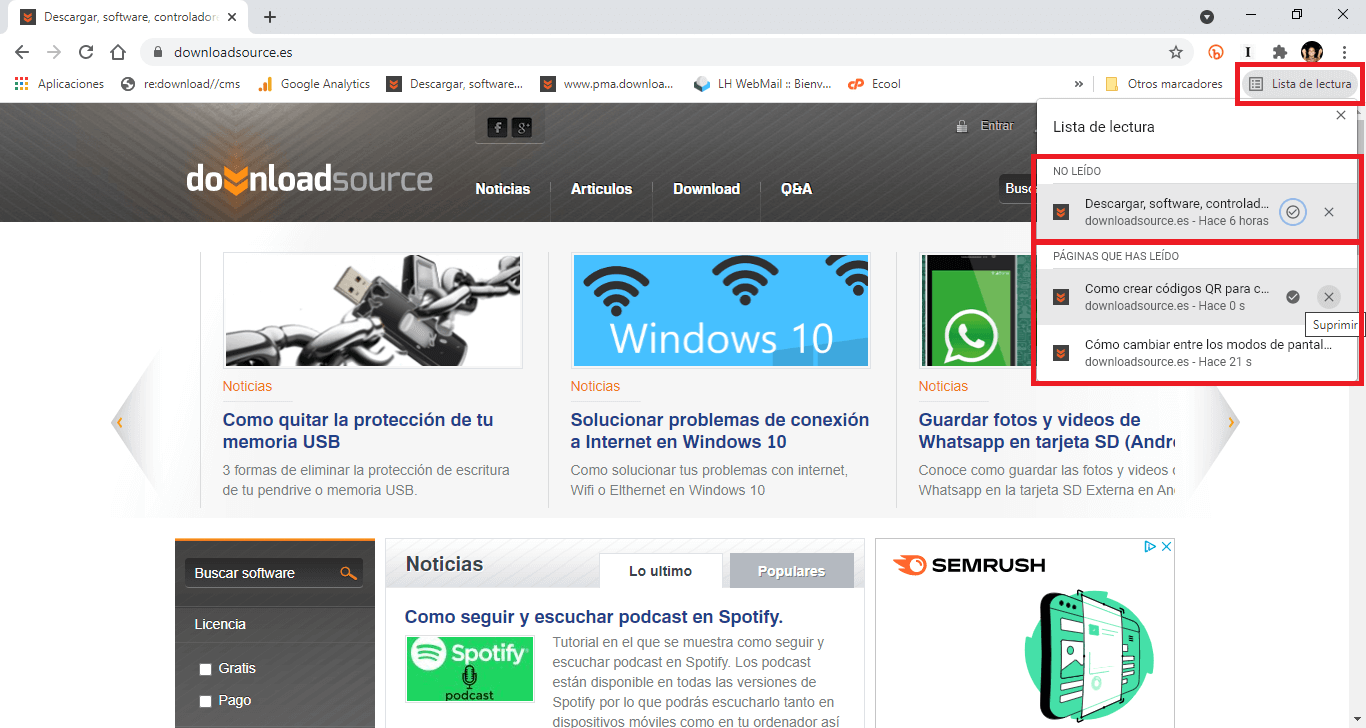The width and height of the screenshot is (1366, 728).
Task: Select the Populares tab
Action: 792,571
